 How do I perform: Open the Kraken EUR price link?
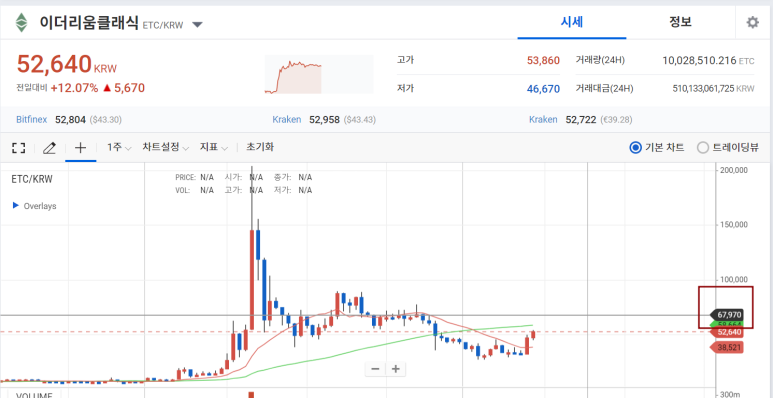tap(543, 119)
